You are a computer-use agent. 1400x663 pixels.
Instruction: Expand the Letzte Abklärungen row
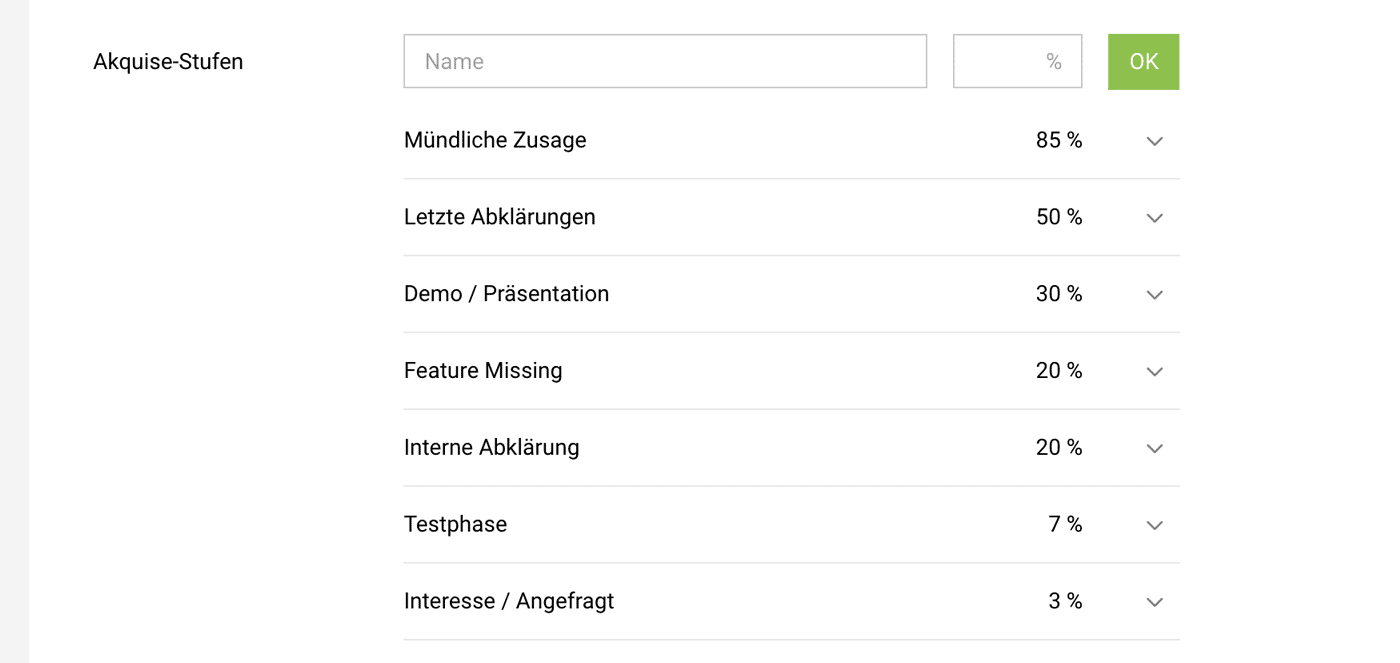[x=1154, y=218]
